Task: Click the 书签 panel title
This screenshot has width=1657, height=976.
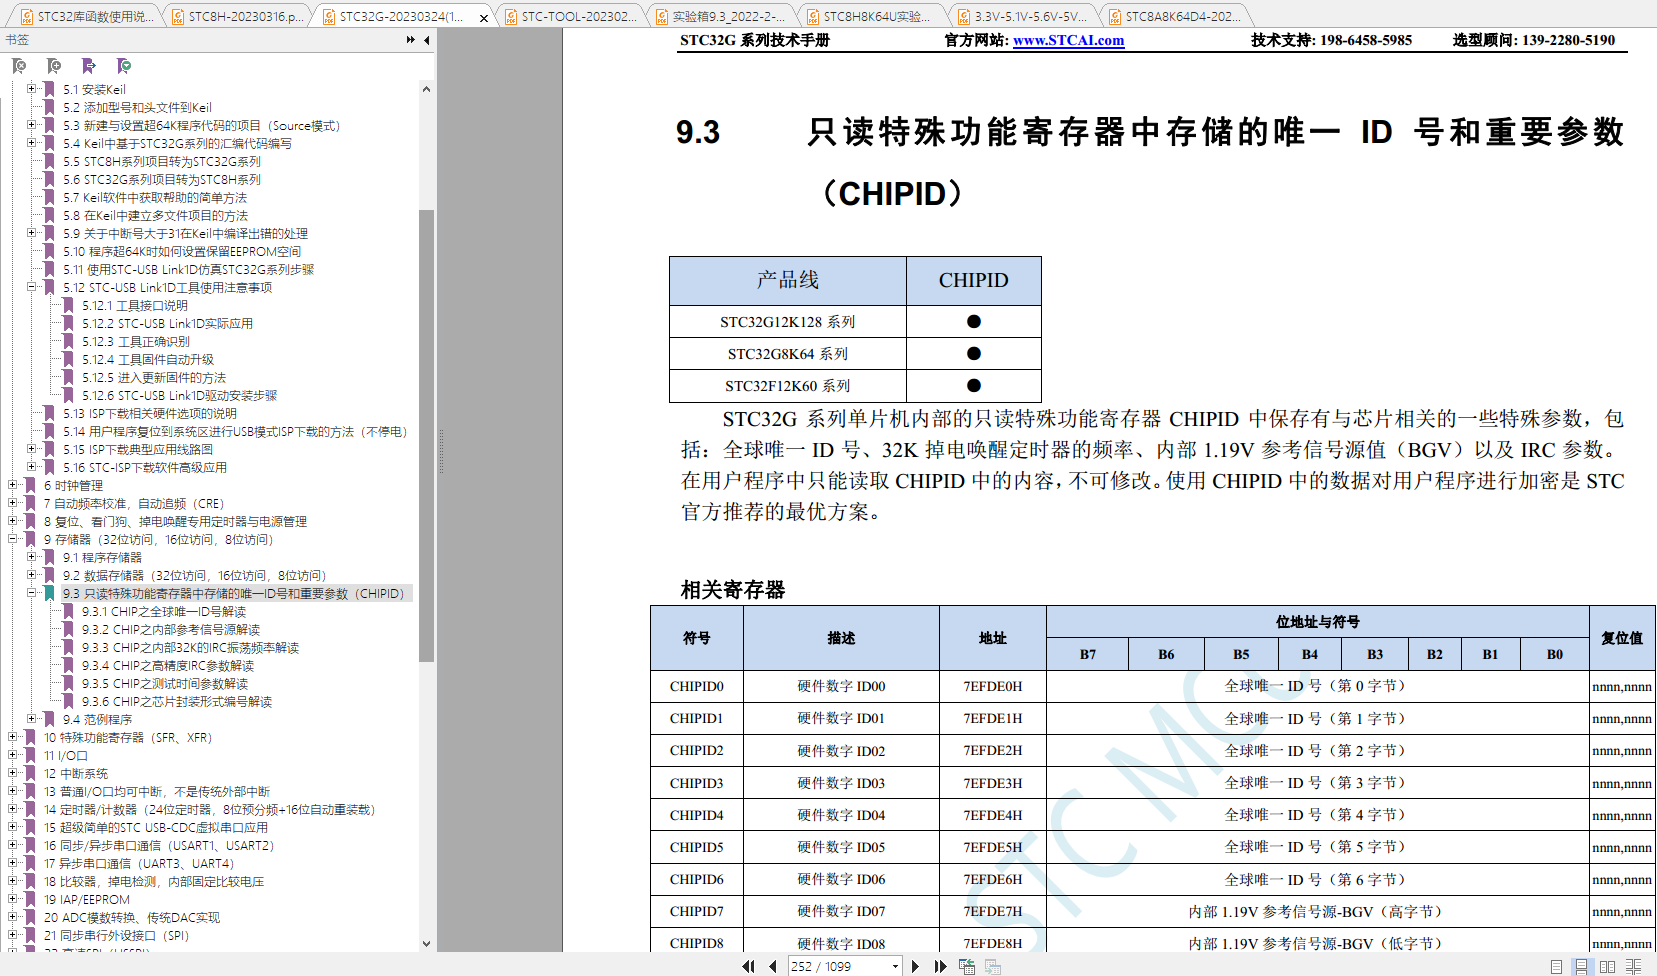Action: pos(17,40)
